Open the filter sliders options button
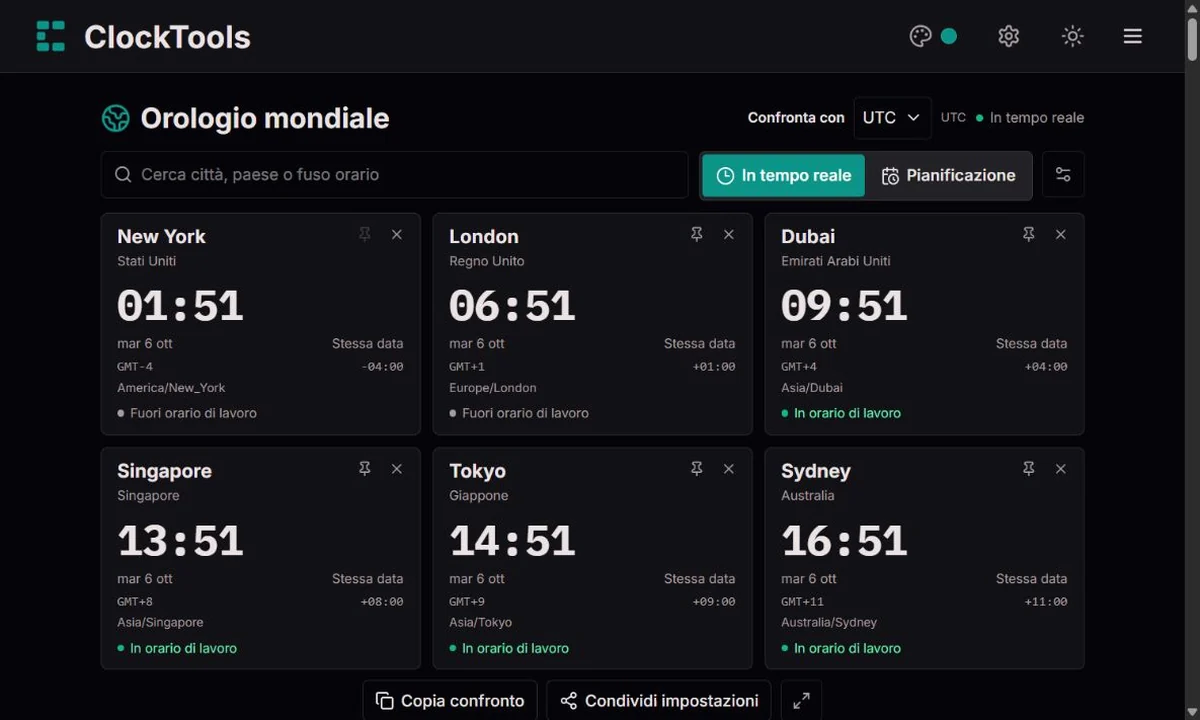This screenshot has height=720, width=1200. click(x=1063, y=175)
